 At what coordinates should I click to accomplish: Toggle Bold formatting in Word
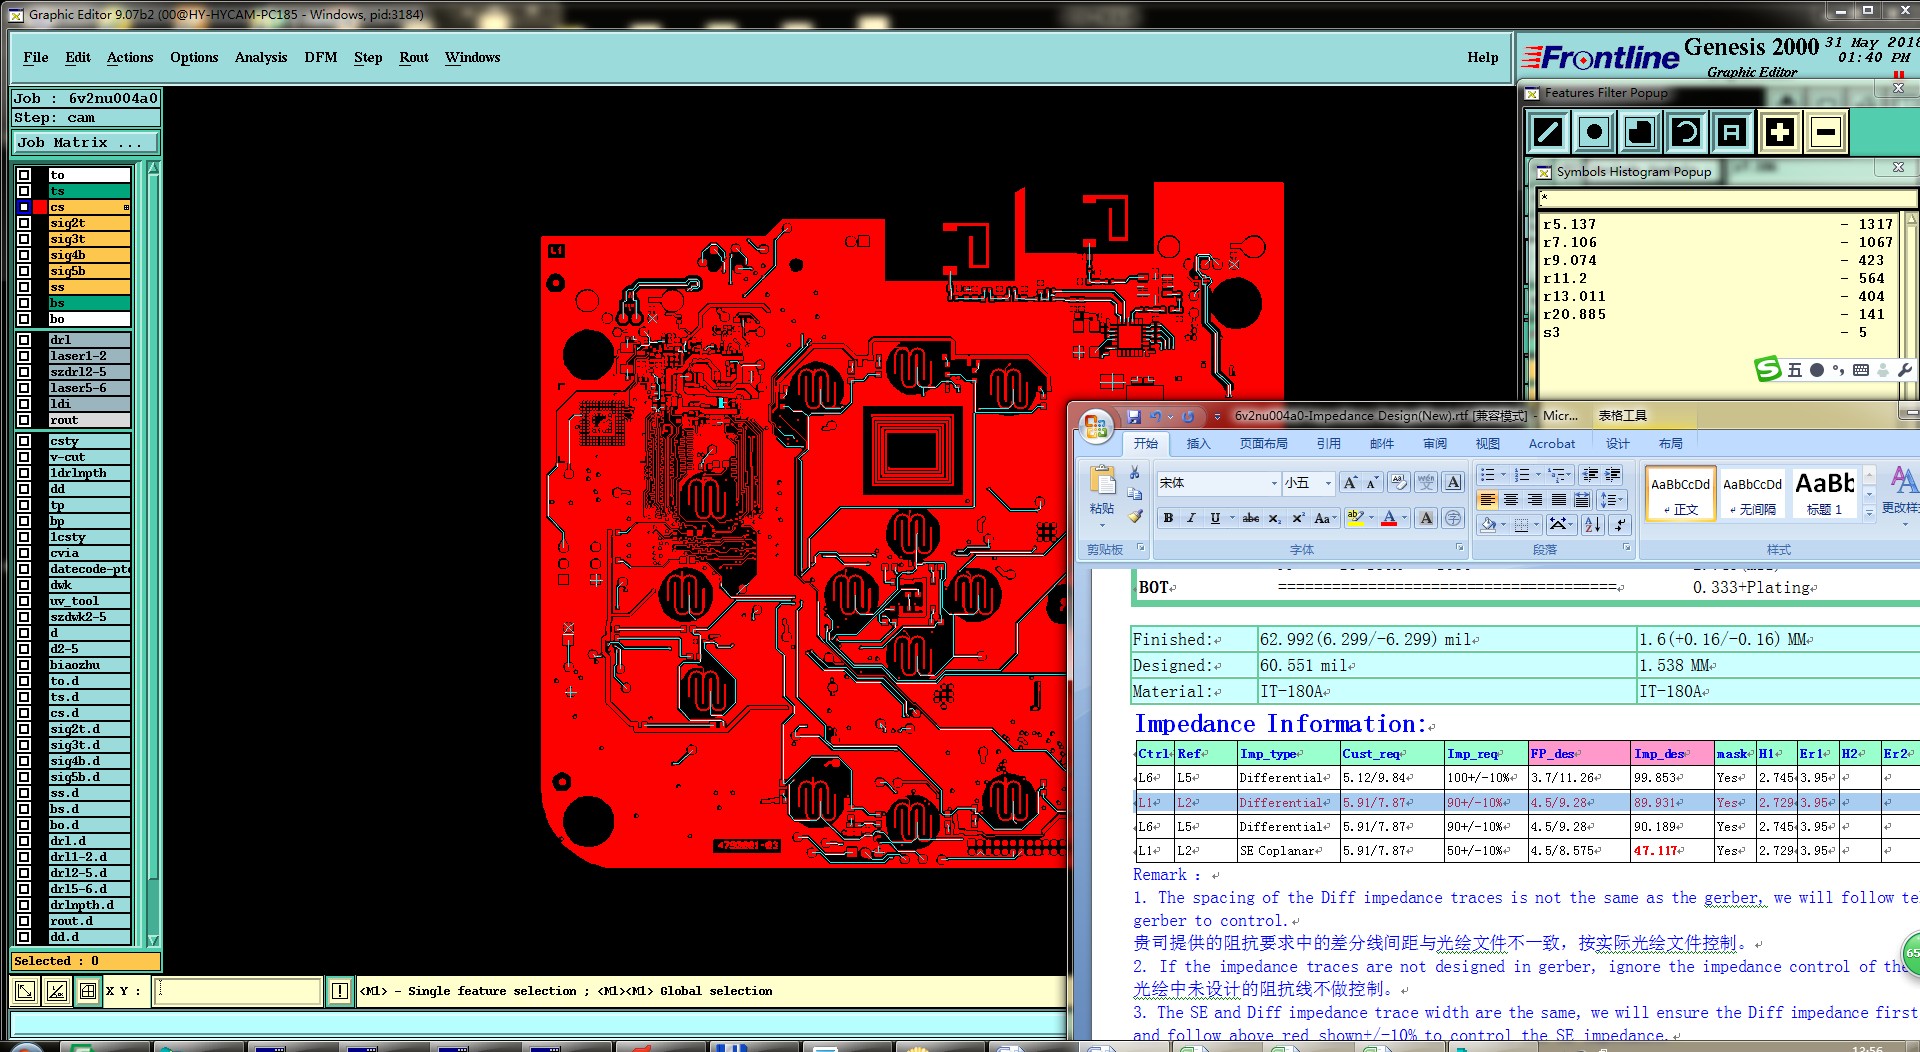coord(1168,518)
